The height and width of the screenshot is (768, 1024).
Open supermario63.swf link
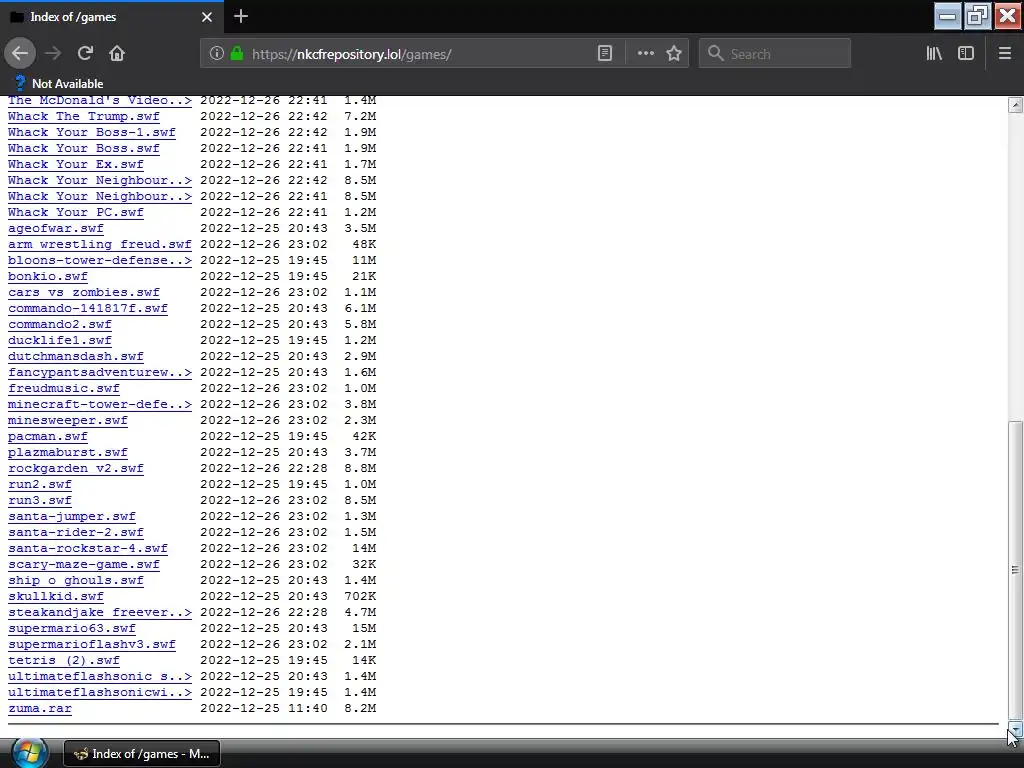point(72,628)
